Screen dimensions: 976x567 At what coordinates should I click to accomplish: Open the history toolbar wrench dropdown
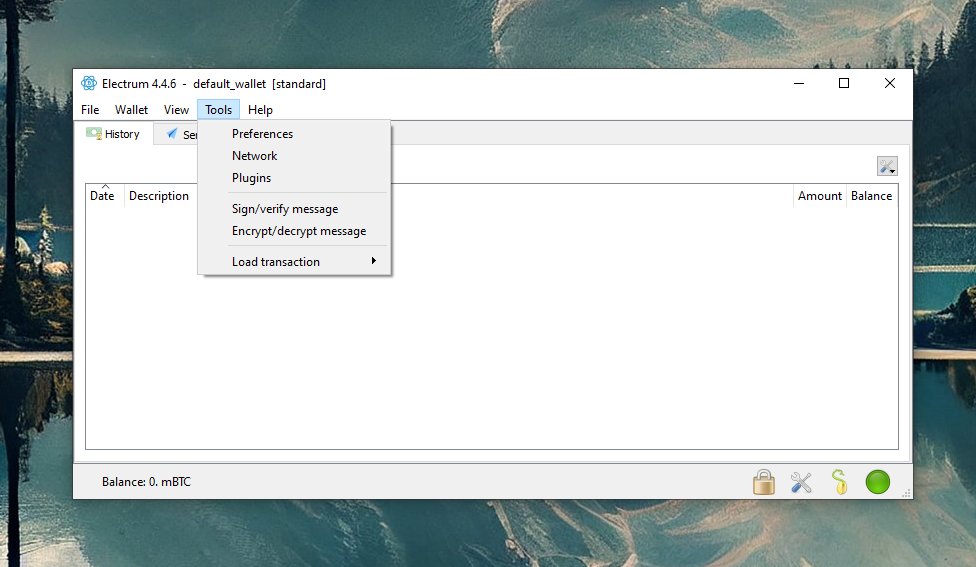(x=886, y=166)
